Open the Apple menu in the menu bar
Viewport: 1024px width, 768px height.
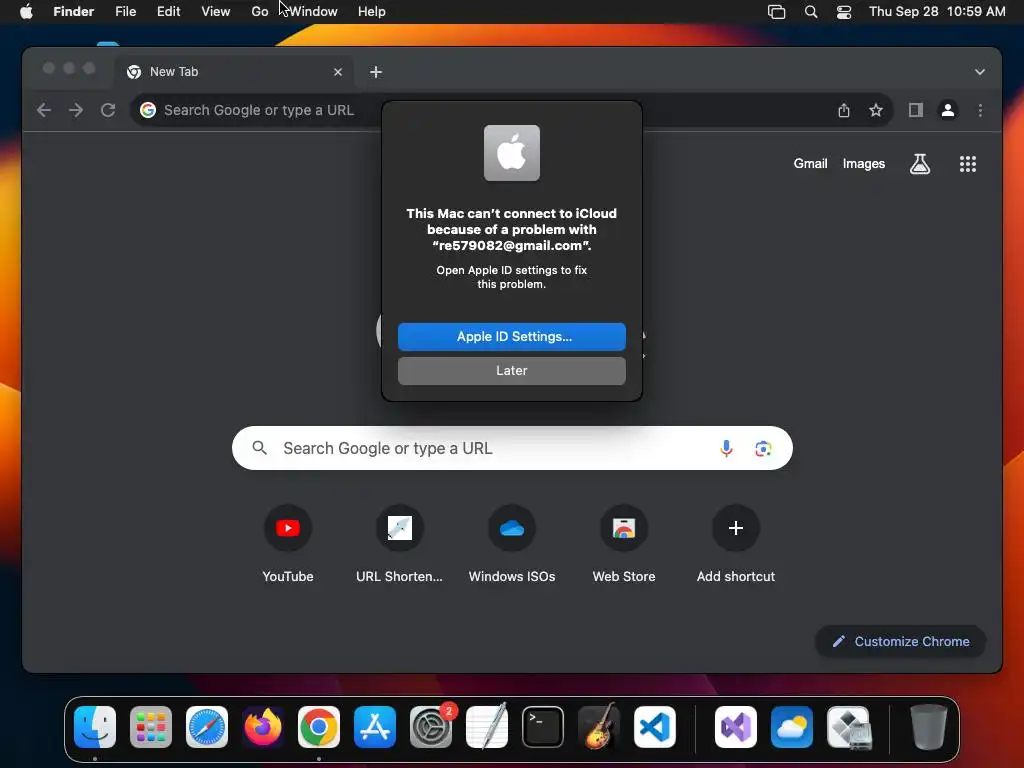click(26, 11)
